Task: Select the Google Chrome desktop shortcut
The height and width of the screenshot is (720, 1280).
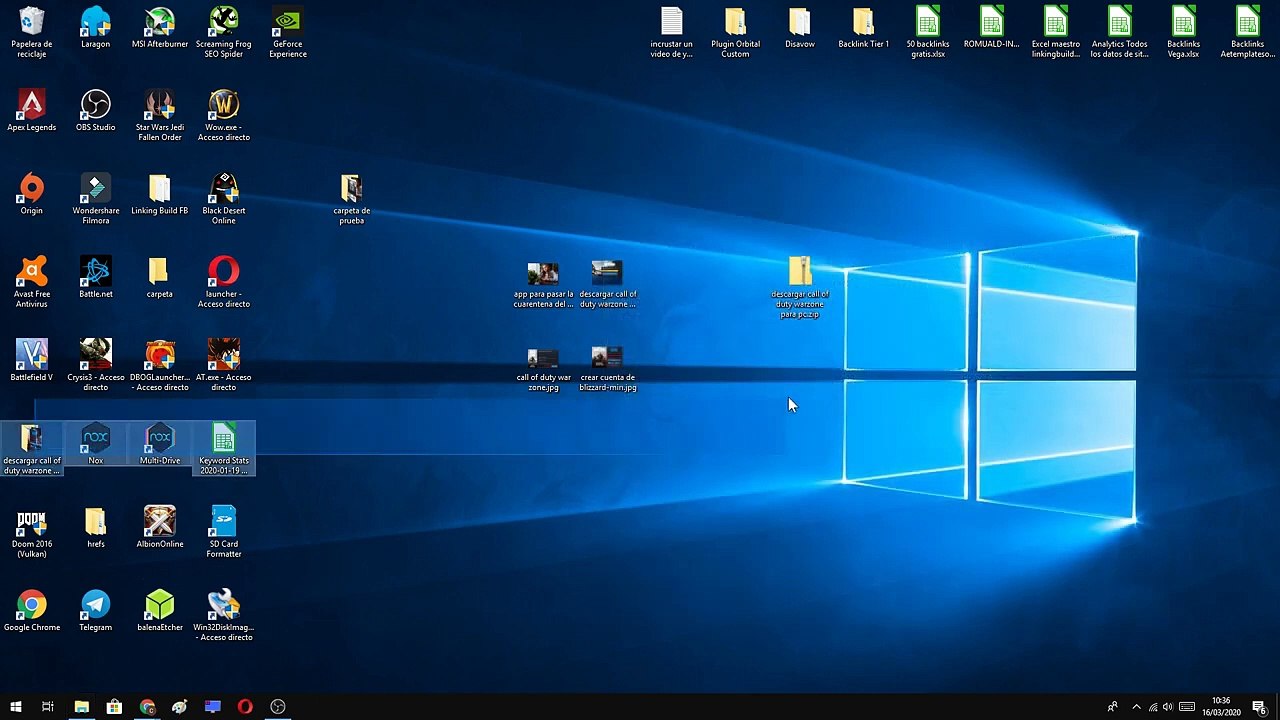Action: click(32, 610)
